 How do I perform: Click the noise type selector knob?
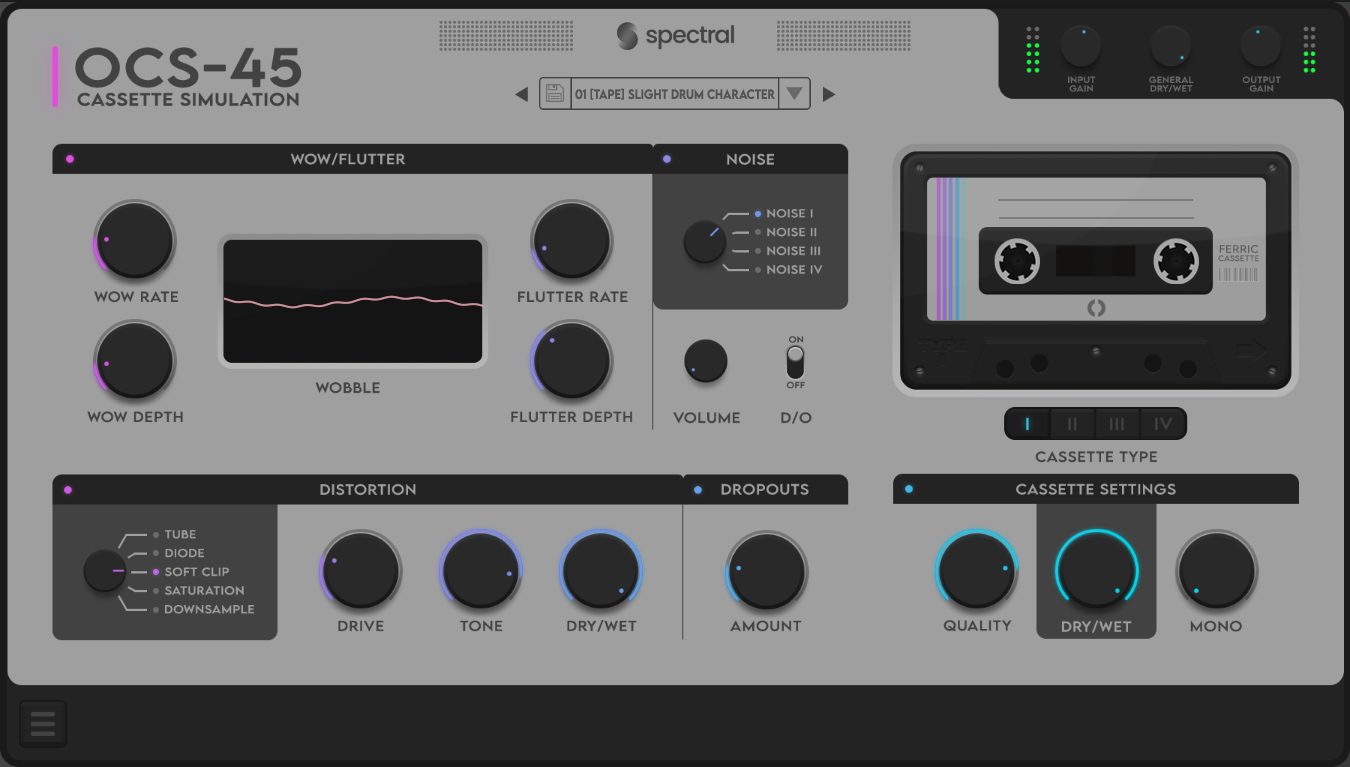pos(705,242)
